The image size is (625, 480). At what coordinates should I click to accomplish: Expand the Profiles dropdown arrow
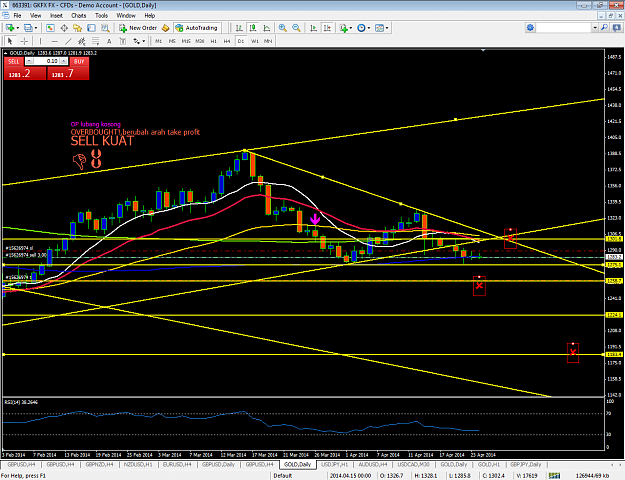pyautogui.click(x=35, y=28)
